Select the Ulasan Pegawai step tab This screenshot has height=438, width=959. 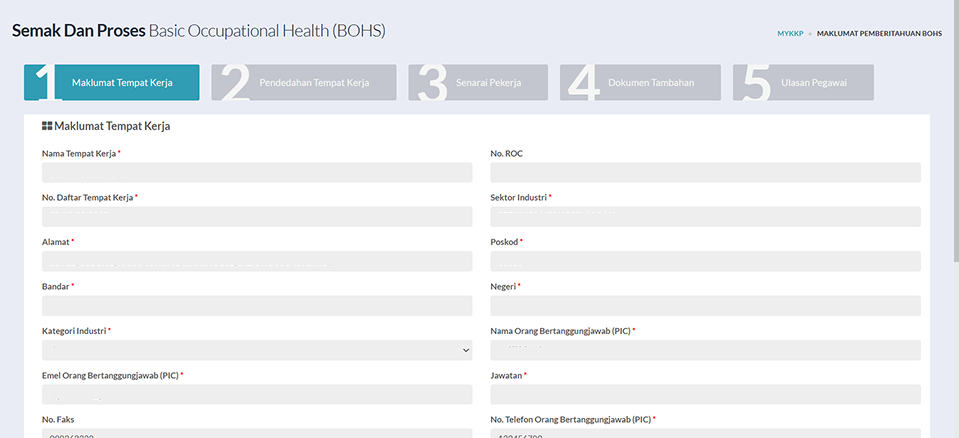point(804,83)
